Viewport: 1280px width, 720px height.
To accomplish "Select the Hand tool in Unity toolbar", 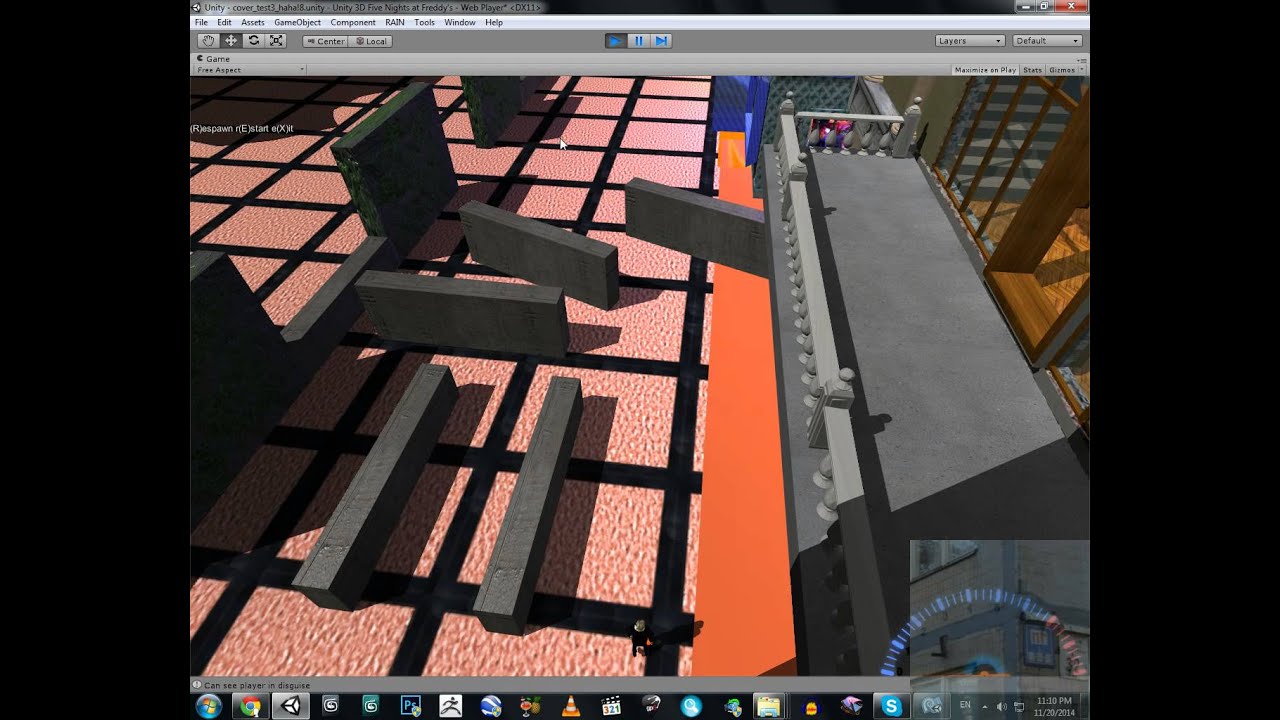I will (x=208, y=41).
